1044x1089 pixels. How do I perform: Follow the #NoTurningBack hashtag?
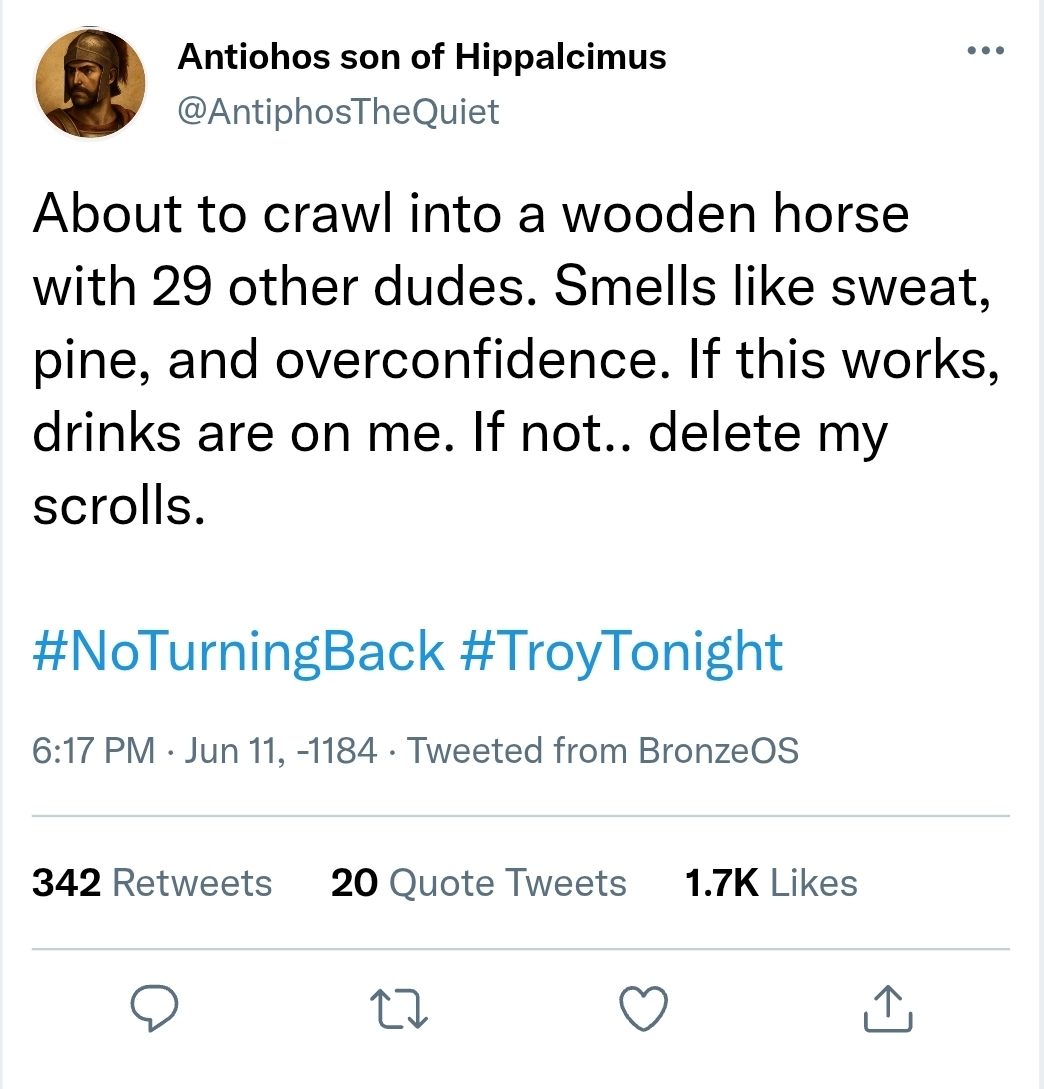pyautogui.click(x=238, y=651)
